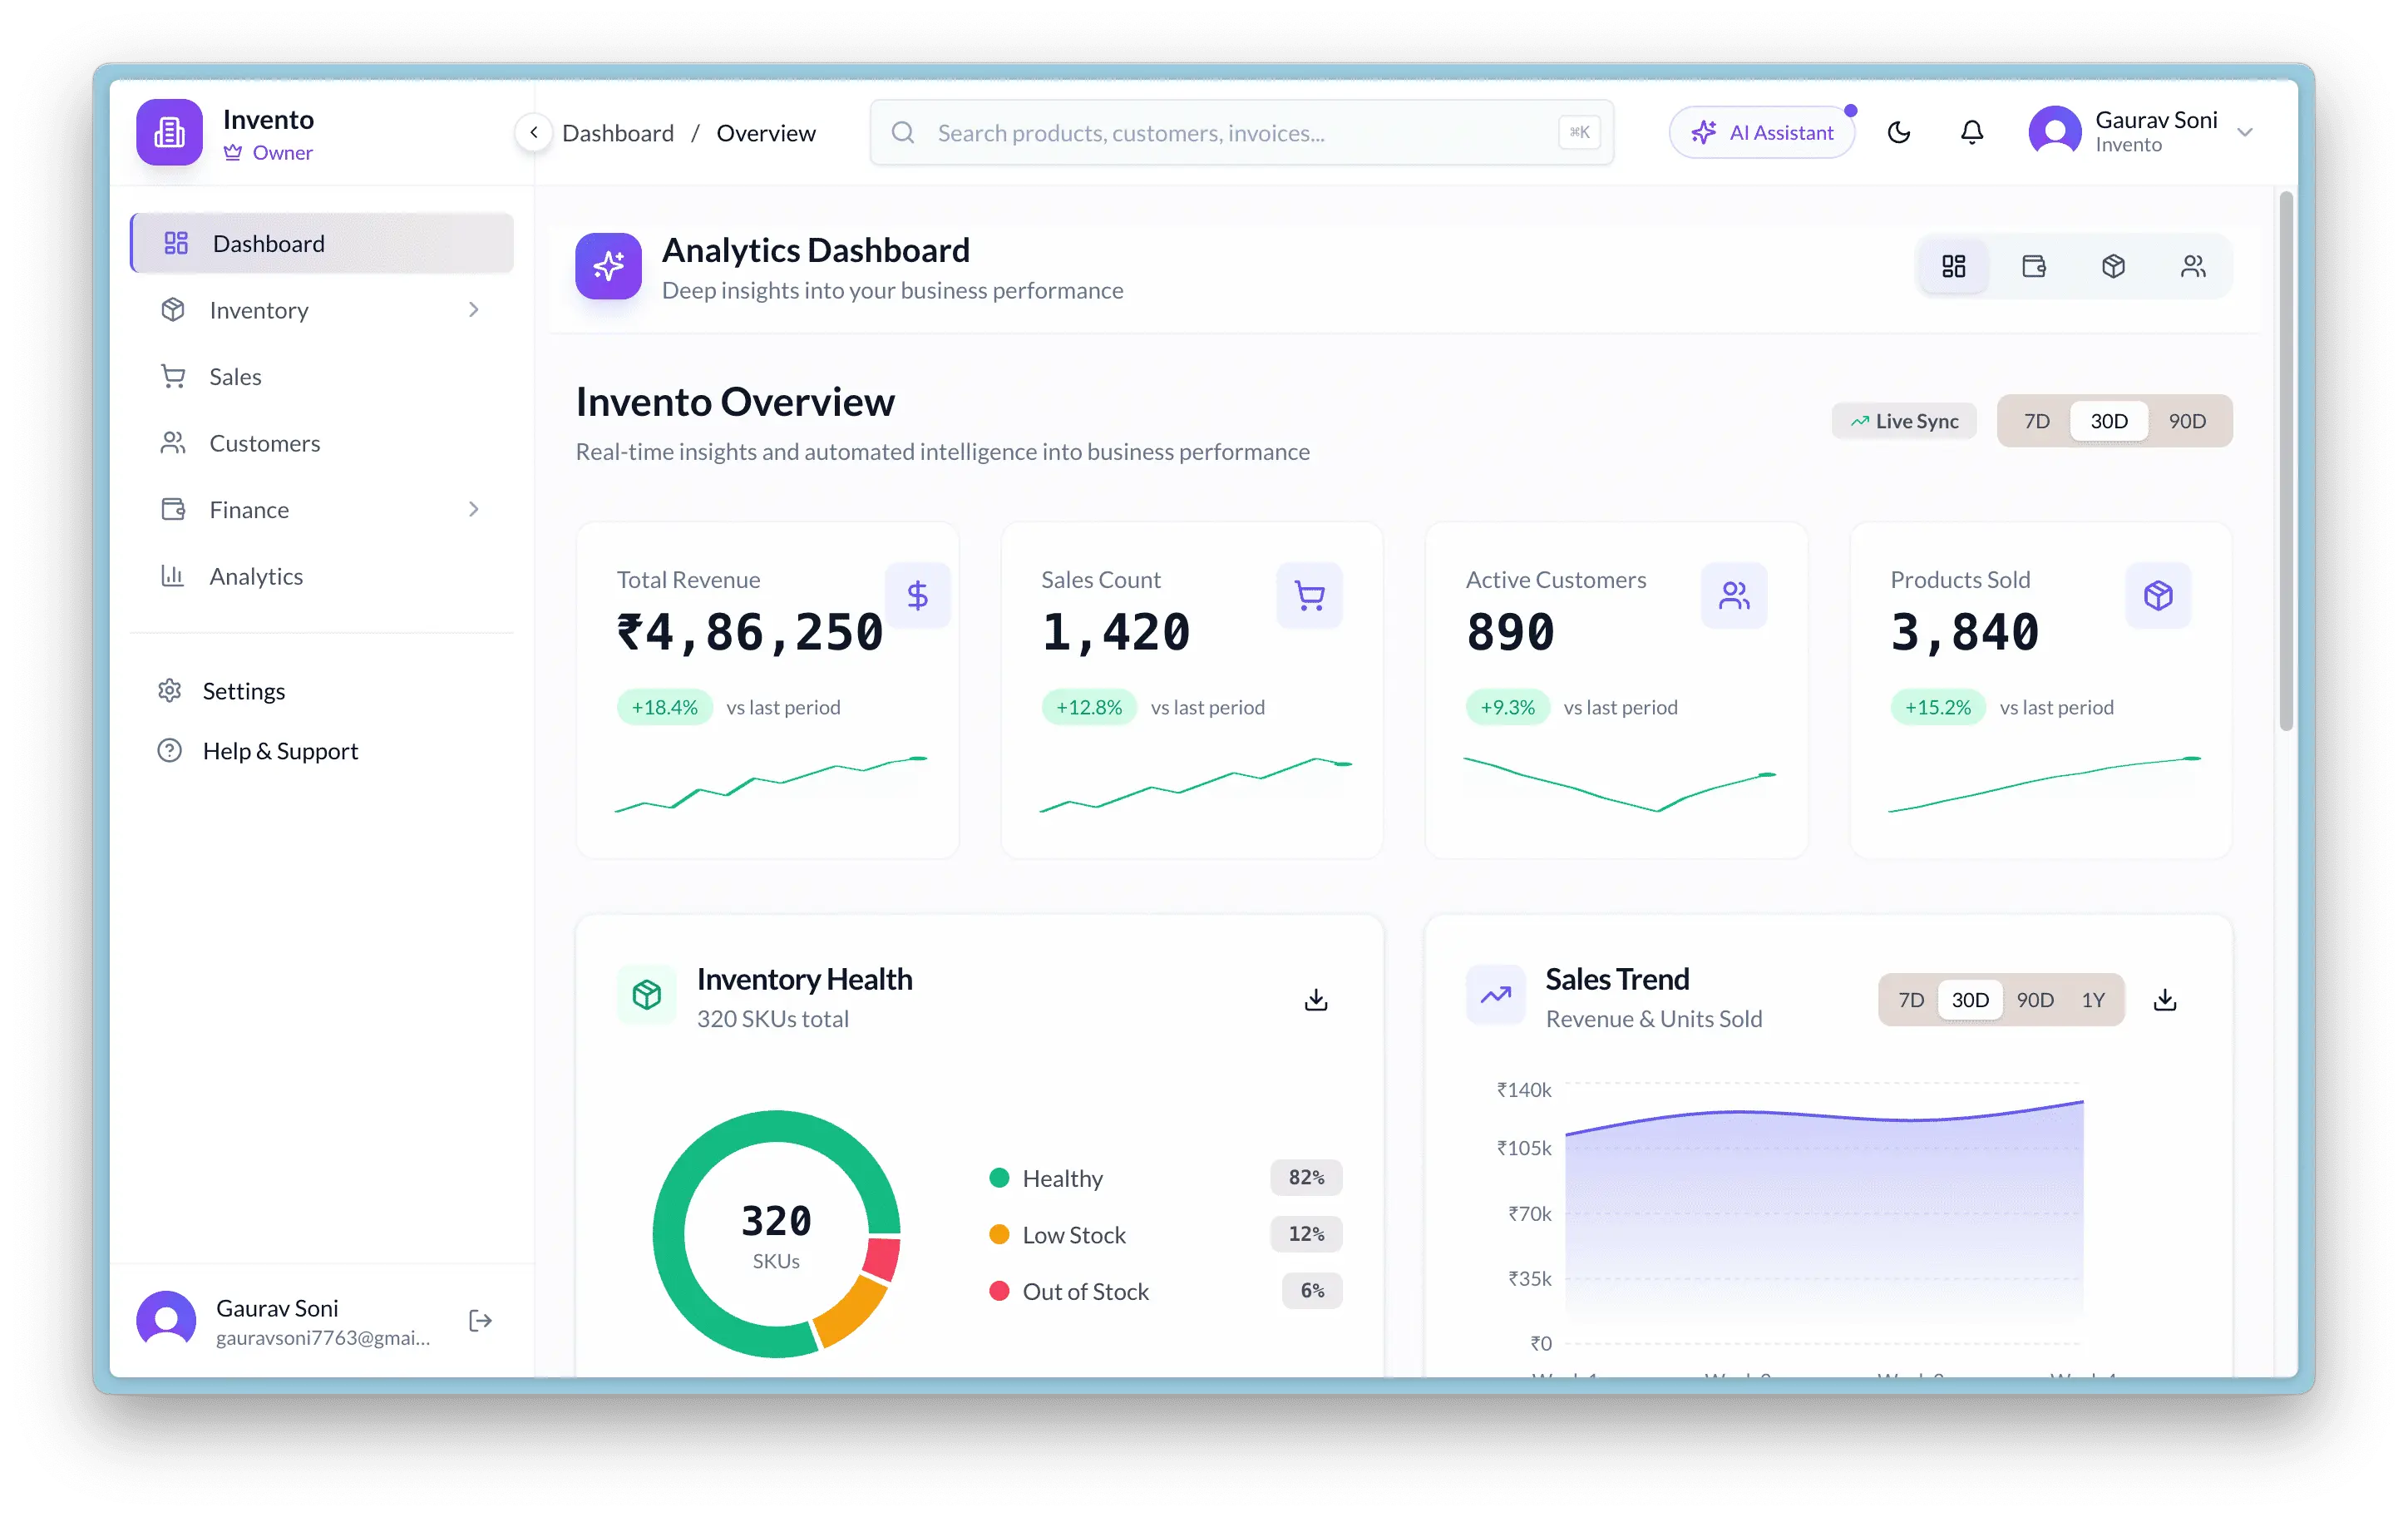Screen dimensions: 2408x1517
Task: Select 7D in Sales Trend range
Action: tap(1911, 1000)
